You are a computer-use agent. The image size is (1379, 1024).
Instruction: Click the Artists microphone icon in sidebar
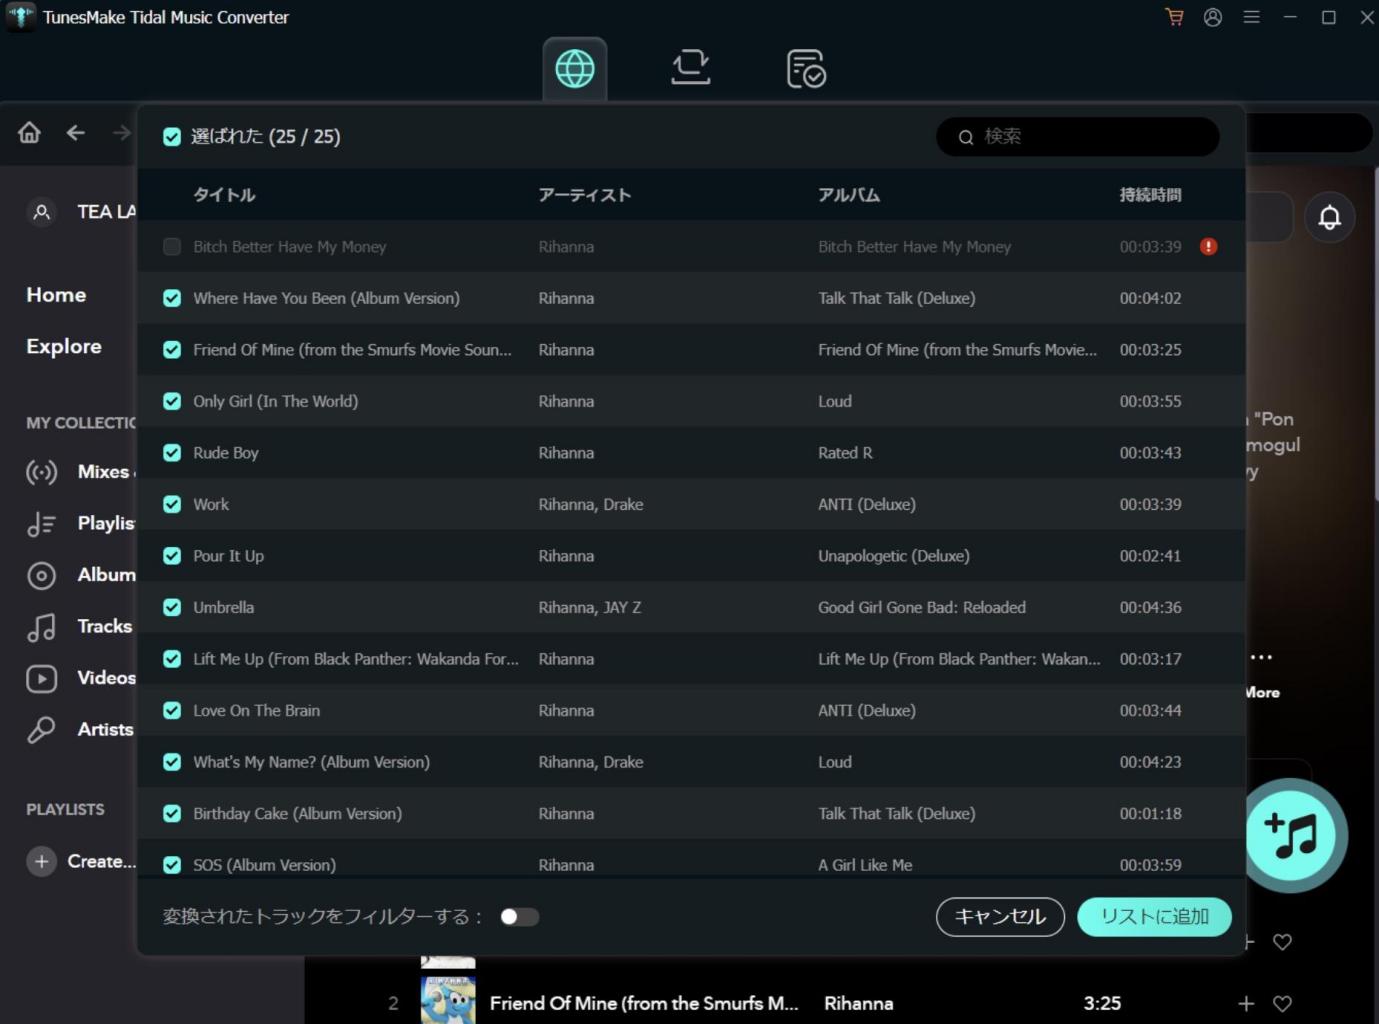(x=41, y=730)
